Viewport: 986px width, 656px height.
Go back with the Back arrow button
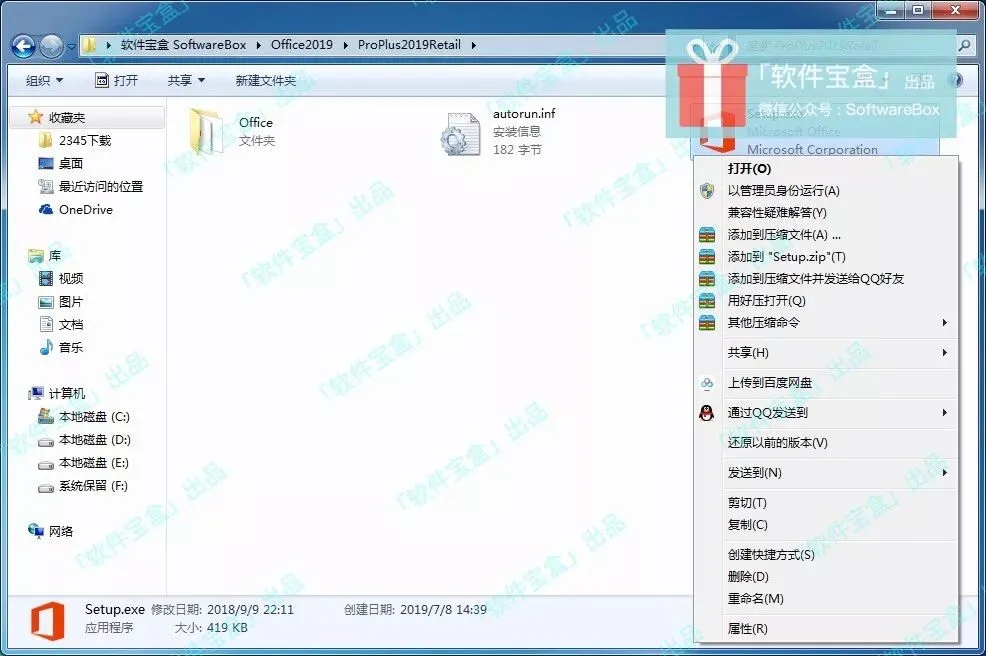[23, 46]
